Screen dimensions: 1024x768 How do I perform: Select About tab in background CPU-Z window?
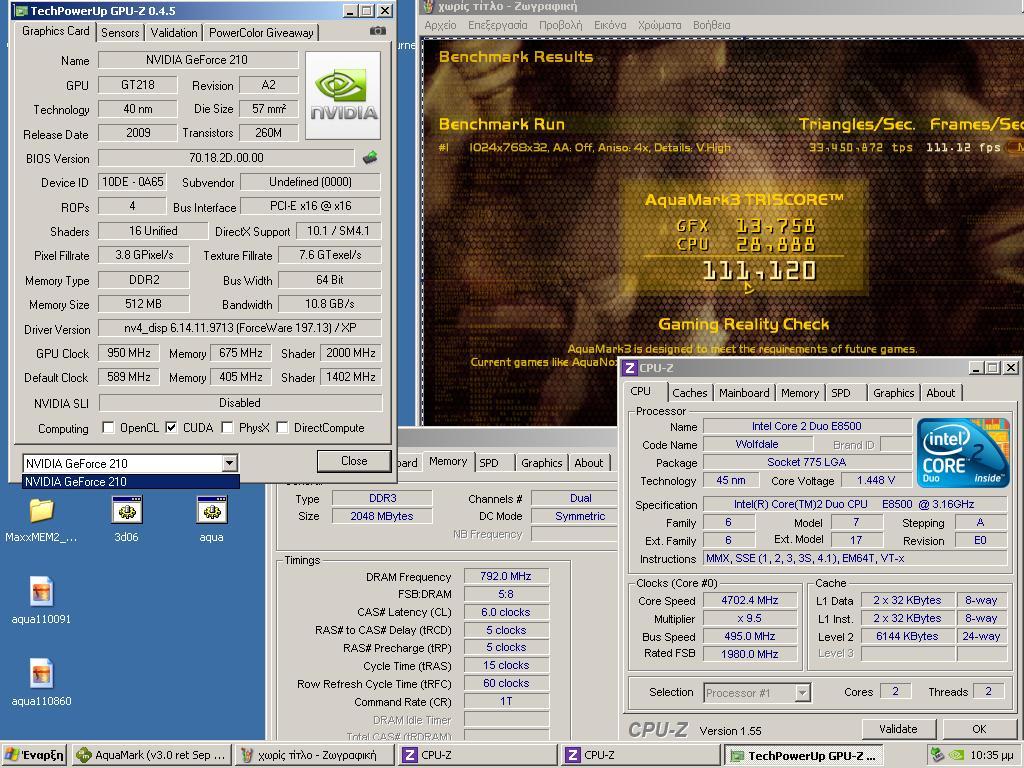(x=588, y=462)
